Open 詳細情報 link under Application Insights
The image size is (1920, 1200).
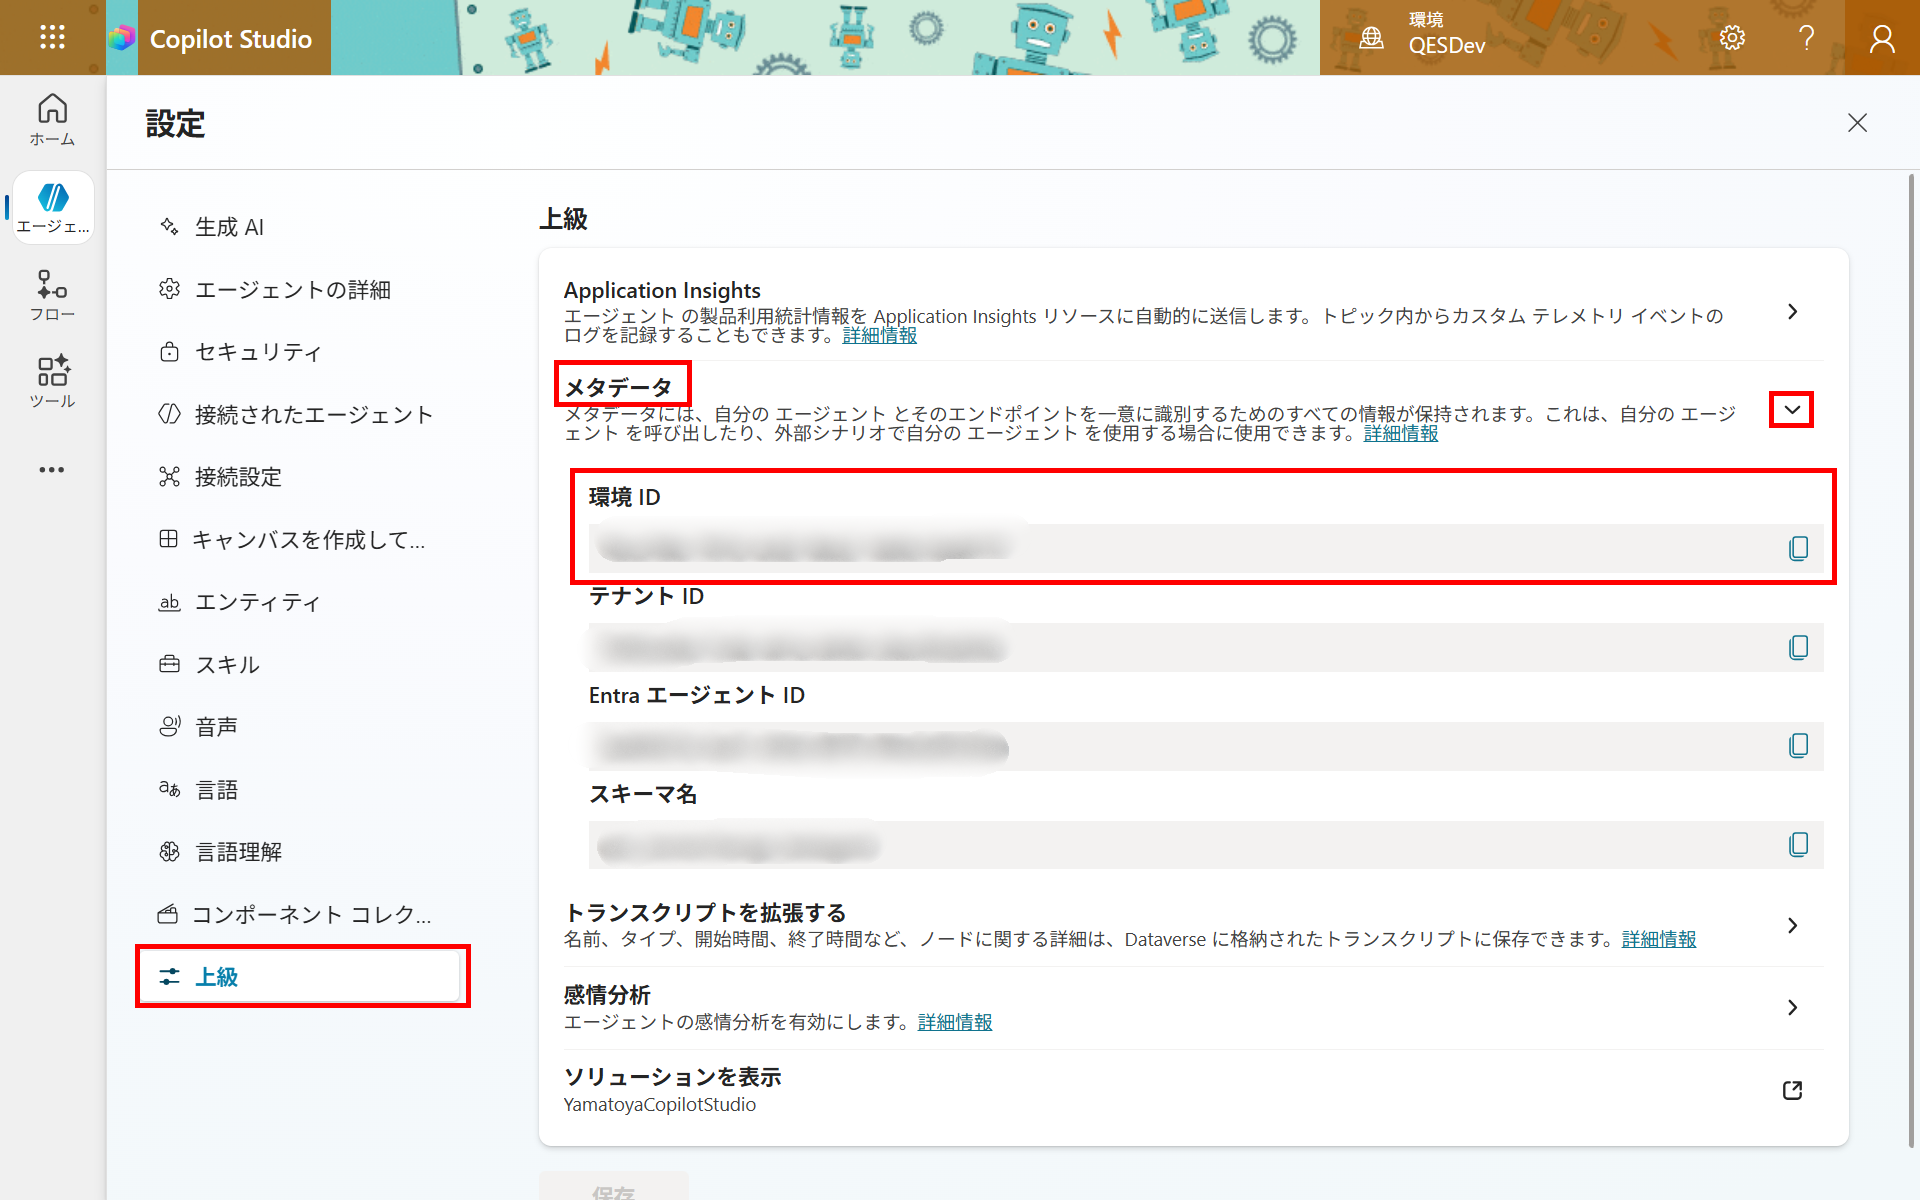[879, 336]
